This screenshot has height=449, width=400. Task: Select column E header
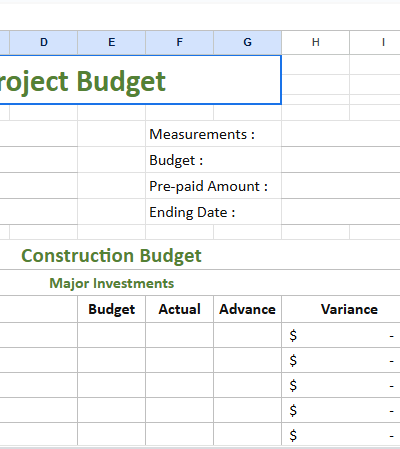click(112, 42)
